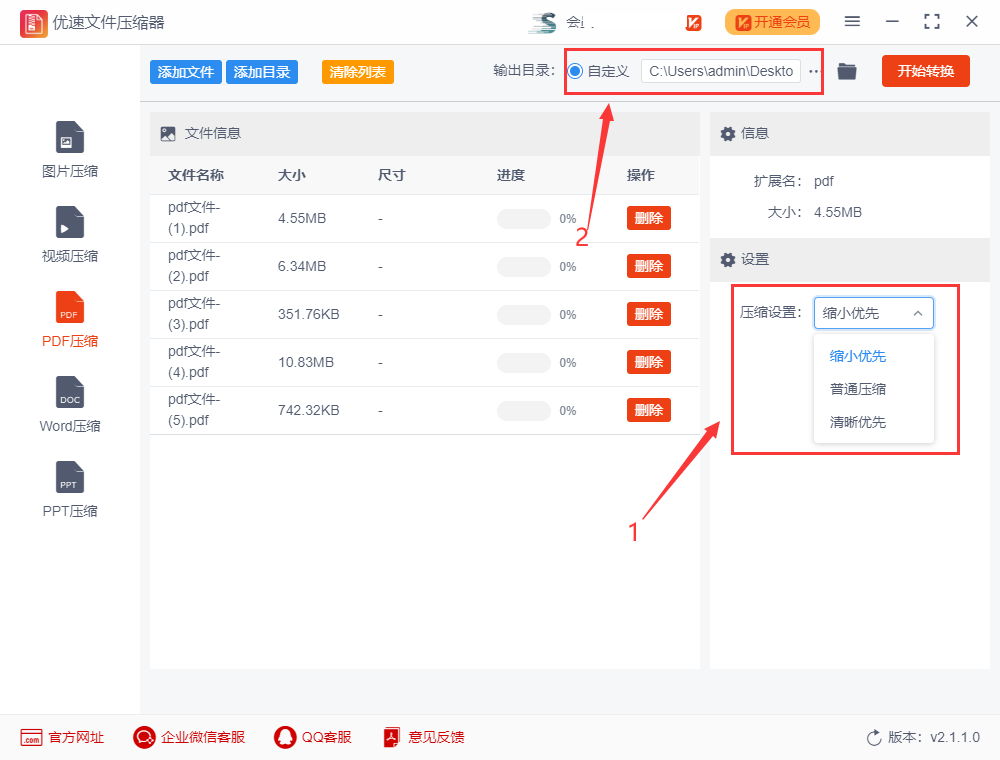Click the QQ客服 penguin icon

(x=285, y=738)
